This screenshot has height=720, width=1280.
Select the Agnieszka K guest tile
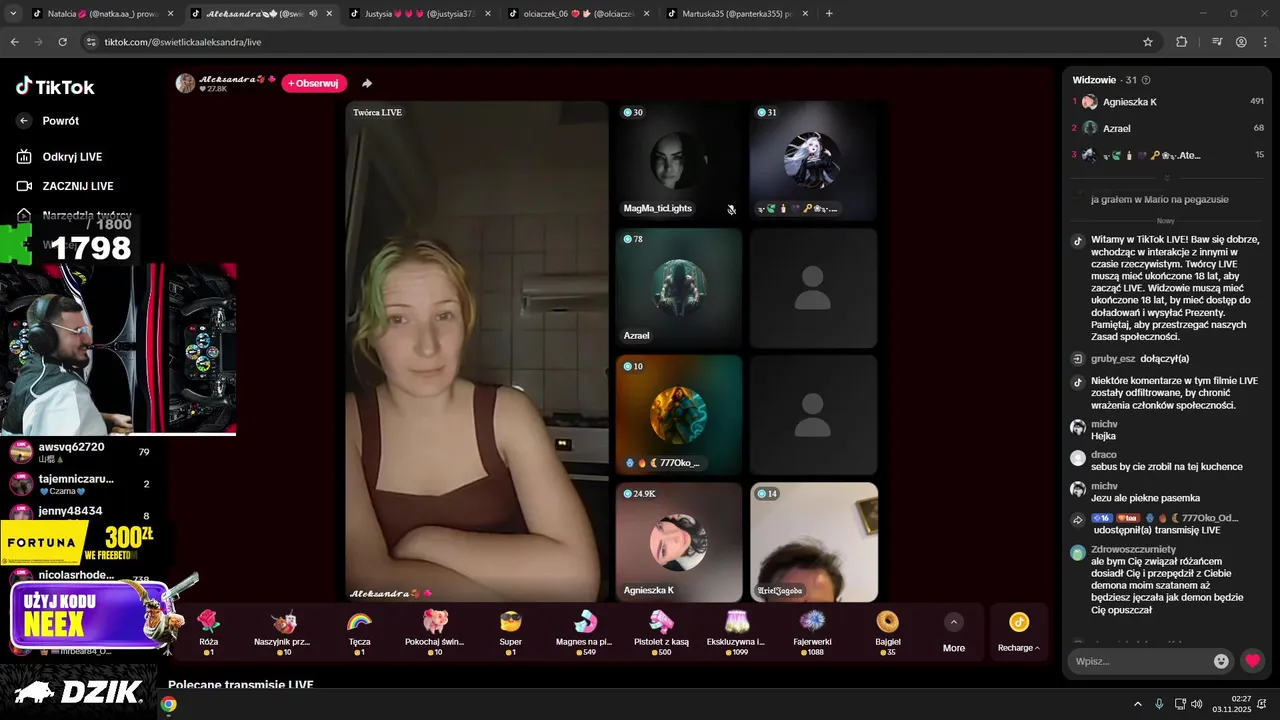pyautogui.click(x=678, y=542)
